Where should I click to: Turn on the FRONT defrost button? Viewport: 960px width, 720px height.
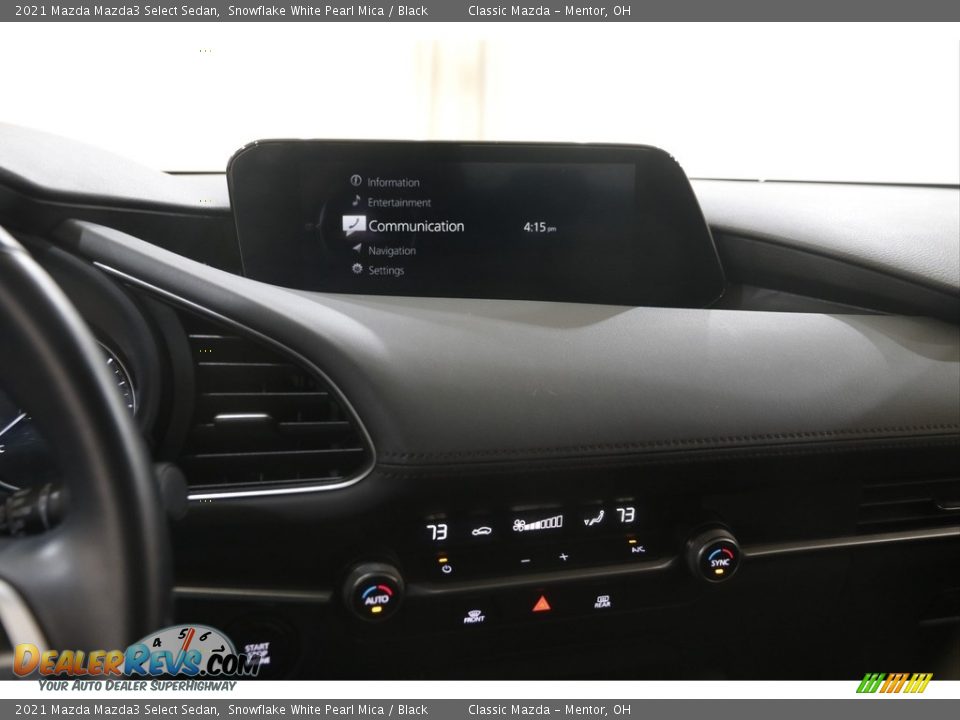click(474, 616)
